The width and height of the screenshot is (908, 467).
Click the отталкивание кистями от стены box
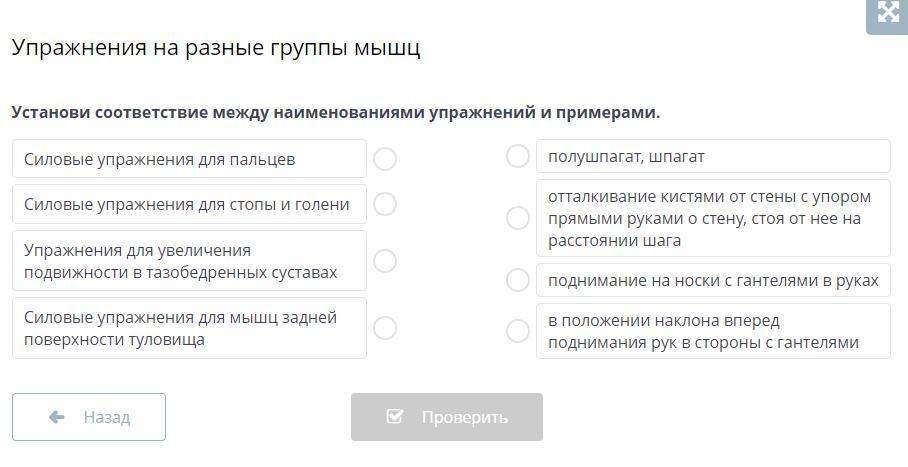click(x=712, y=218)
